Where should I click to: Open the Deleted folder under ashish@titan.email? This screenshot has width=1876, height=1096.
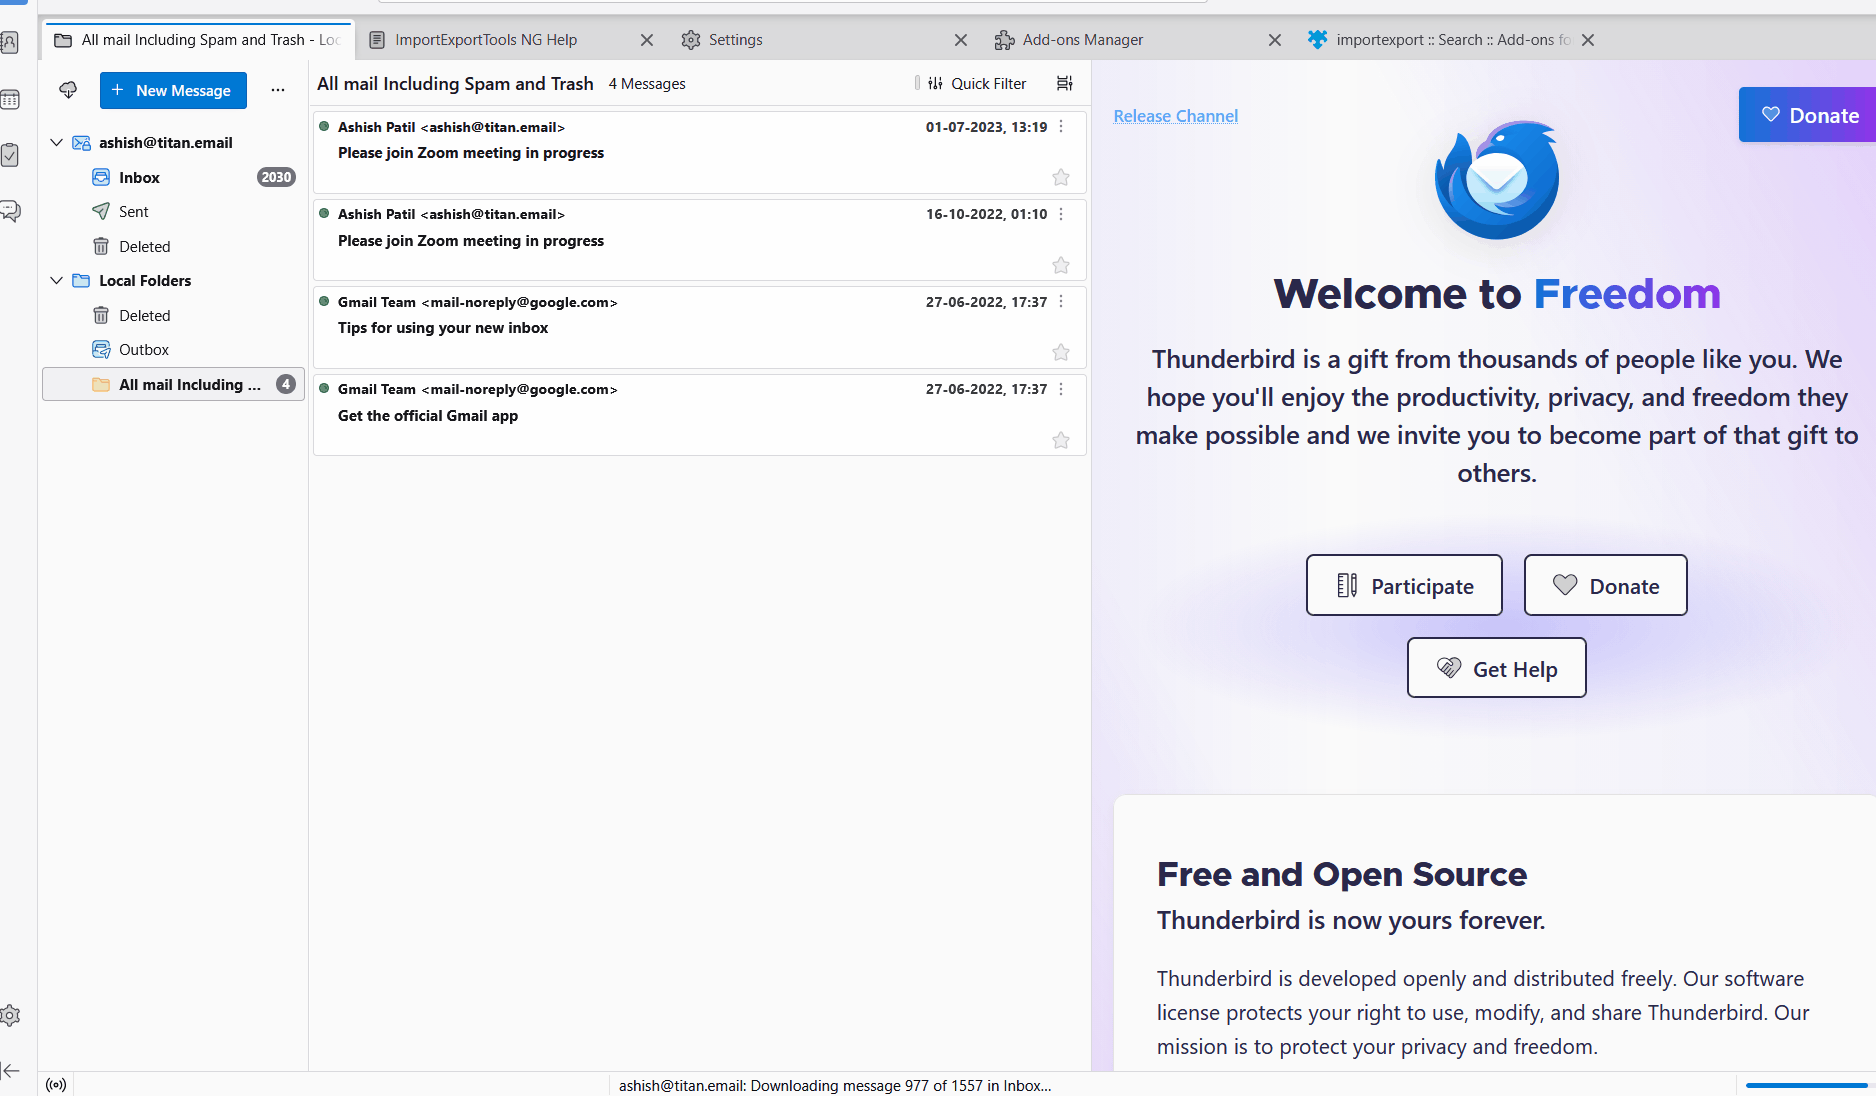tap(173, 247)
